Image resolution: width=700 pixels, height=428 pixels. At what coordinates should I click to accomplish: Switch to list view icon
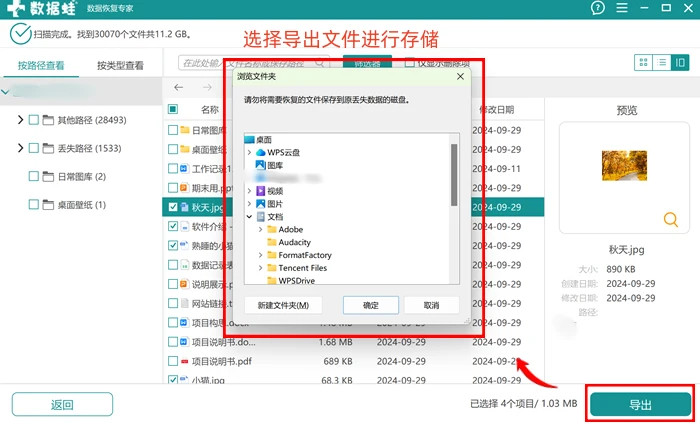662,62
